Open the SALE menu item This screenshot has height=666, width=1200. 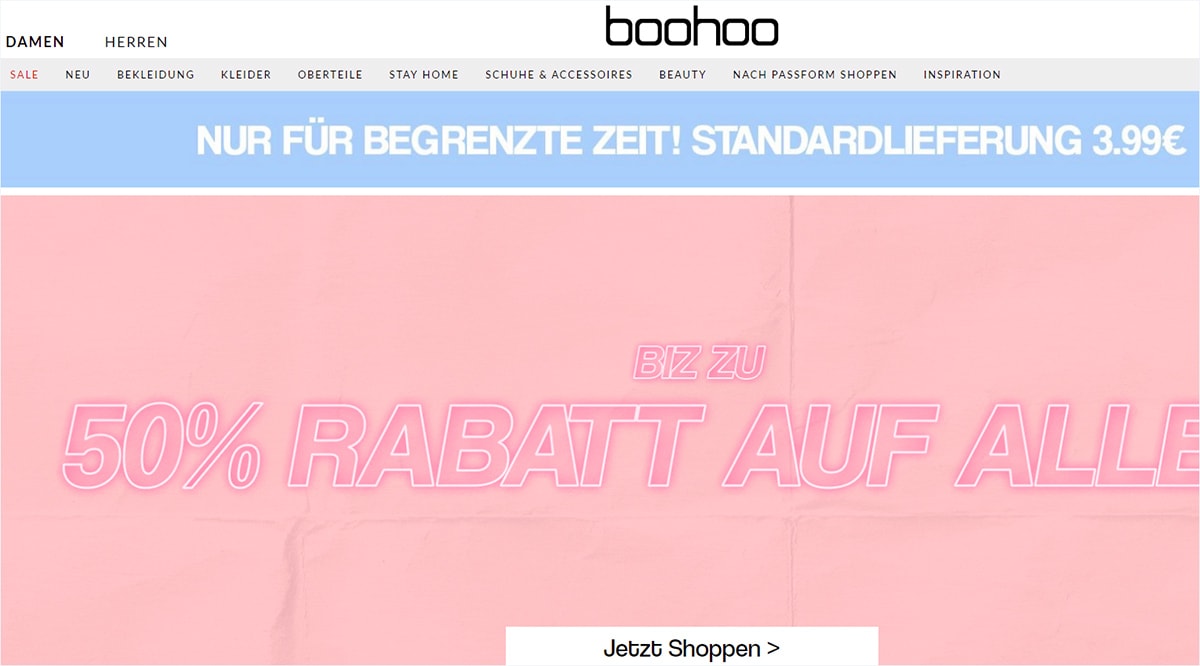(24, 74)
